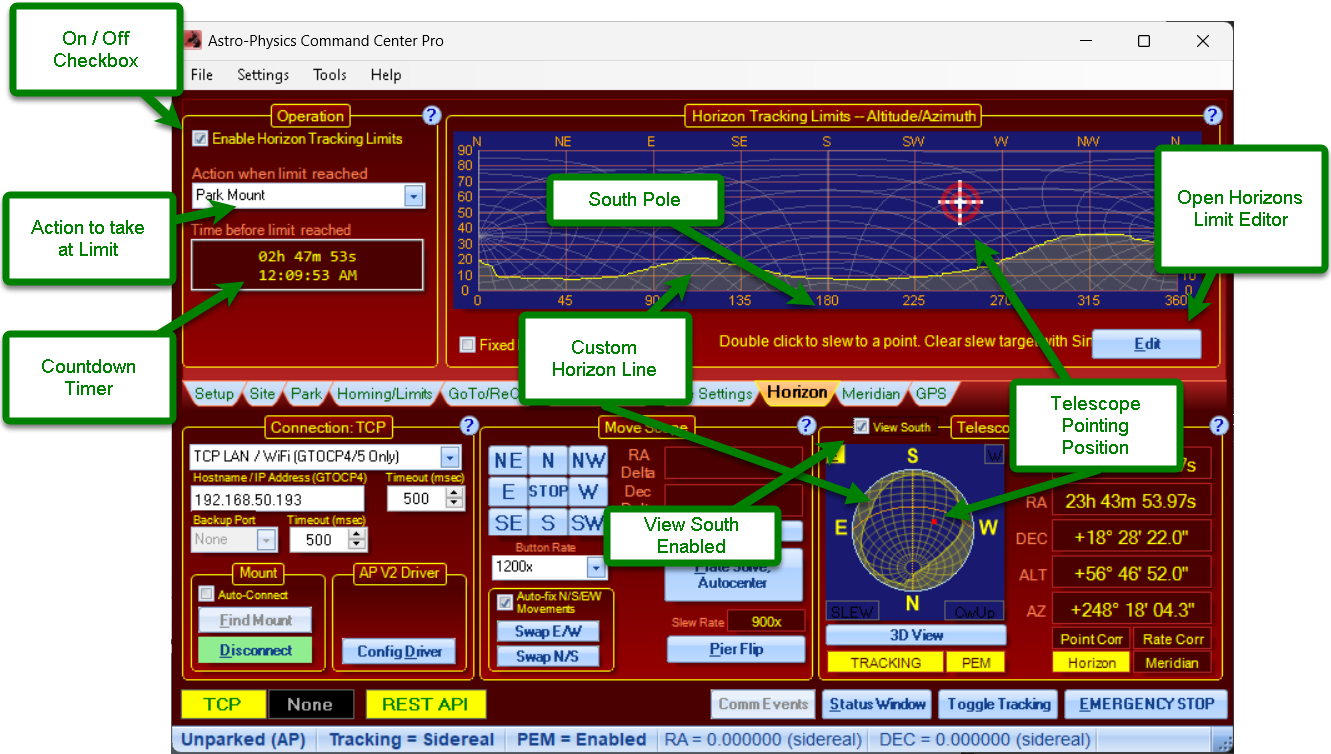This screenshot has width=1331, height=754.
Task: Switch to the Homing/Limits tab
Action: coord(385,394)
